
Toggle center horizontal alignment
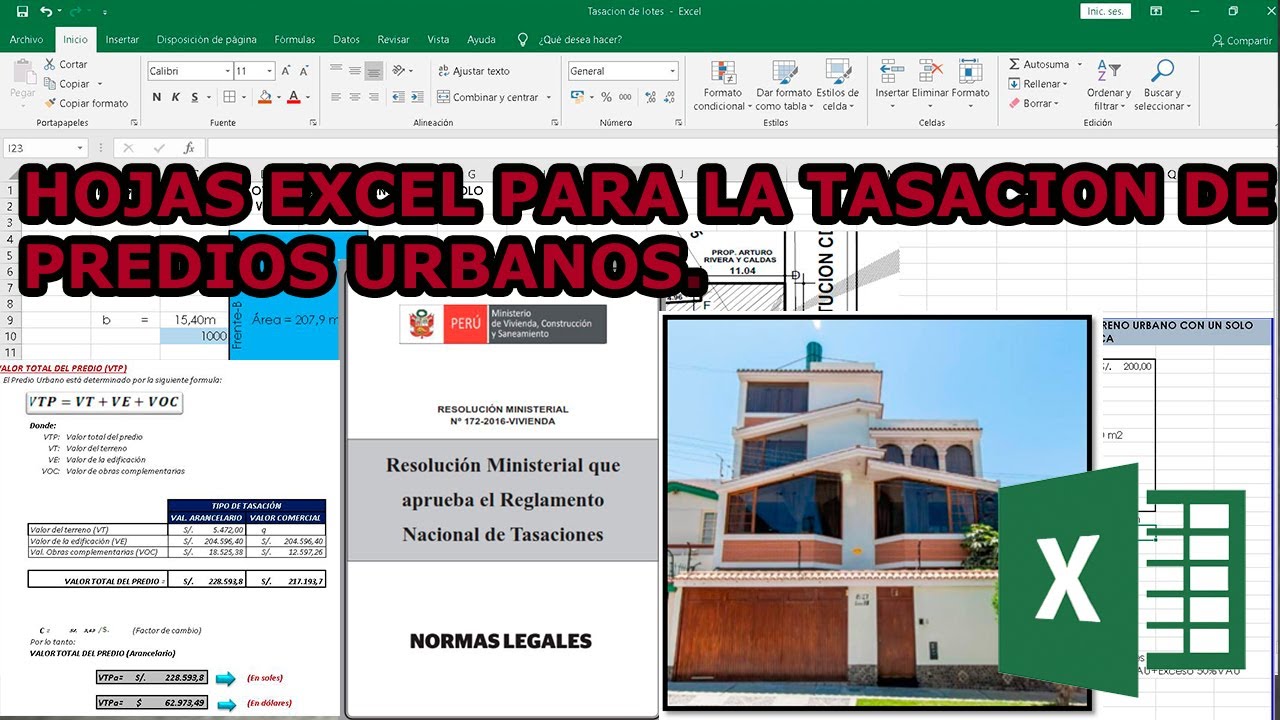point(354,97)
